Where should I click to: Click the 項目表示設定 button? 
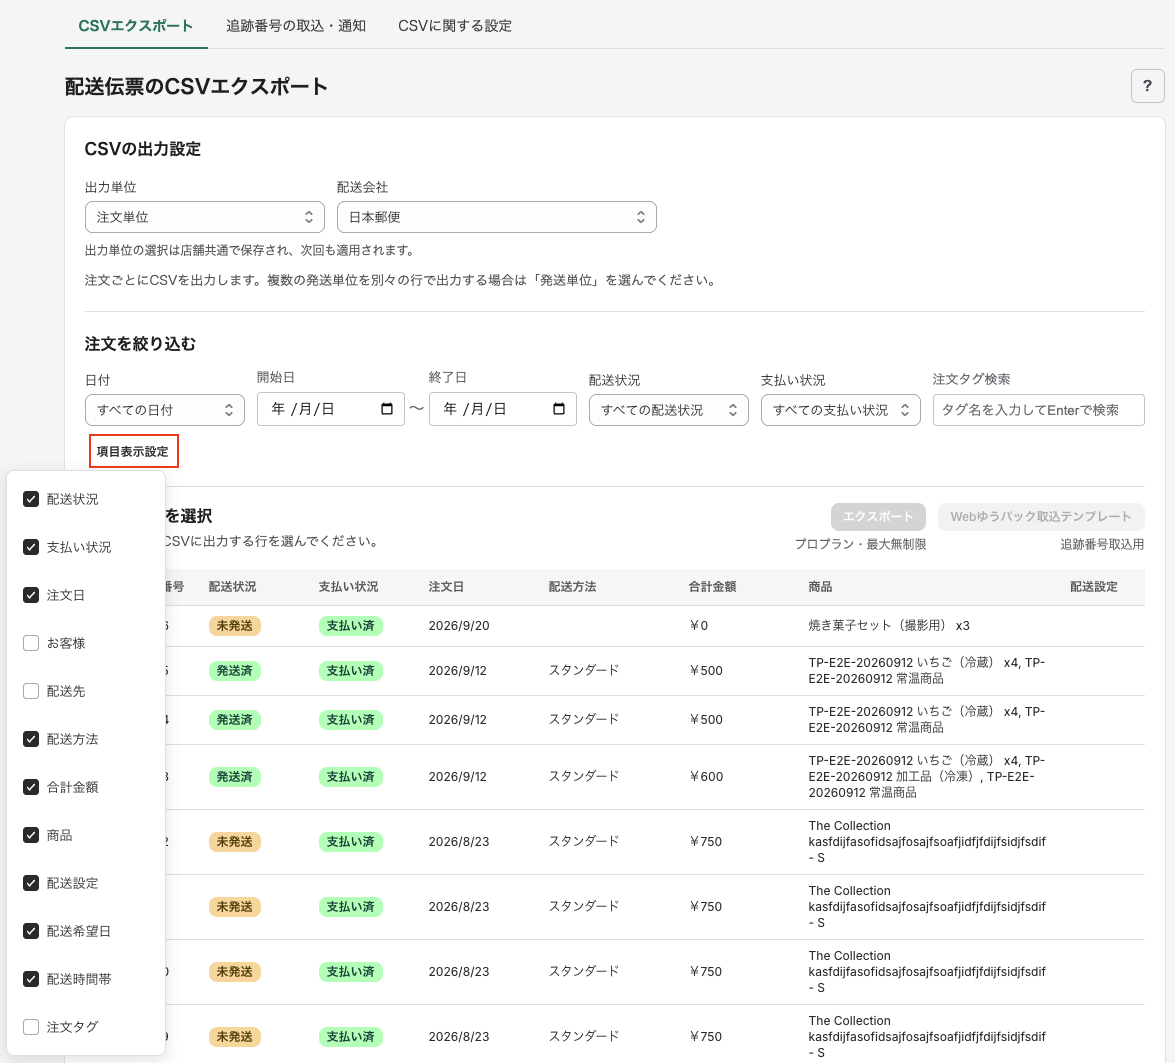tap(133, 451)
